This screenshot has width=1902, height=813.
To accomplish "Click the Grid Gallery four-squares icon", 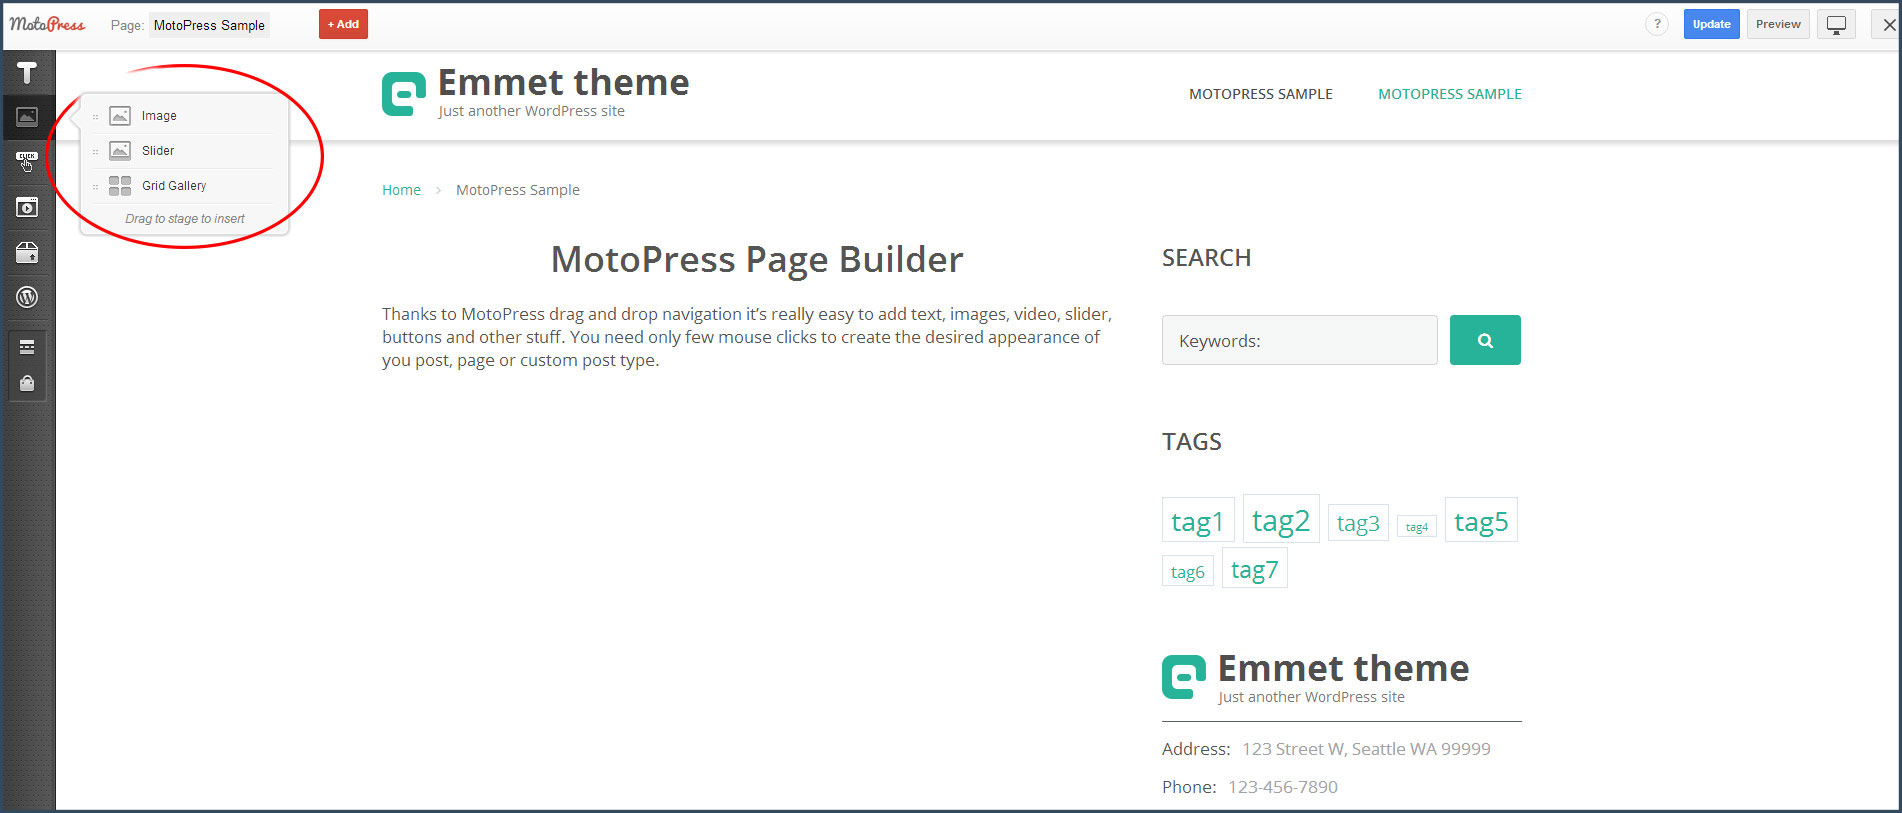I will coord(120,186).
